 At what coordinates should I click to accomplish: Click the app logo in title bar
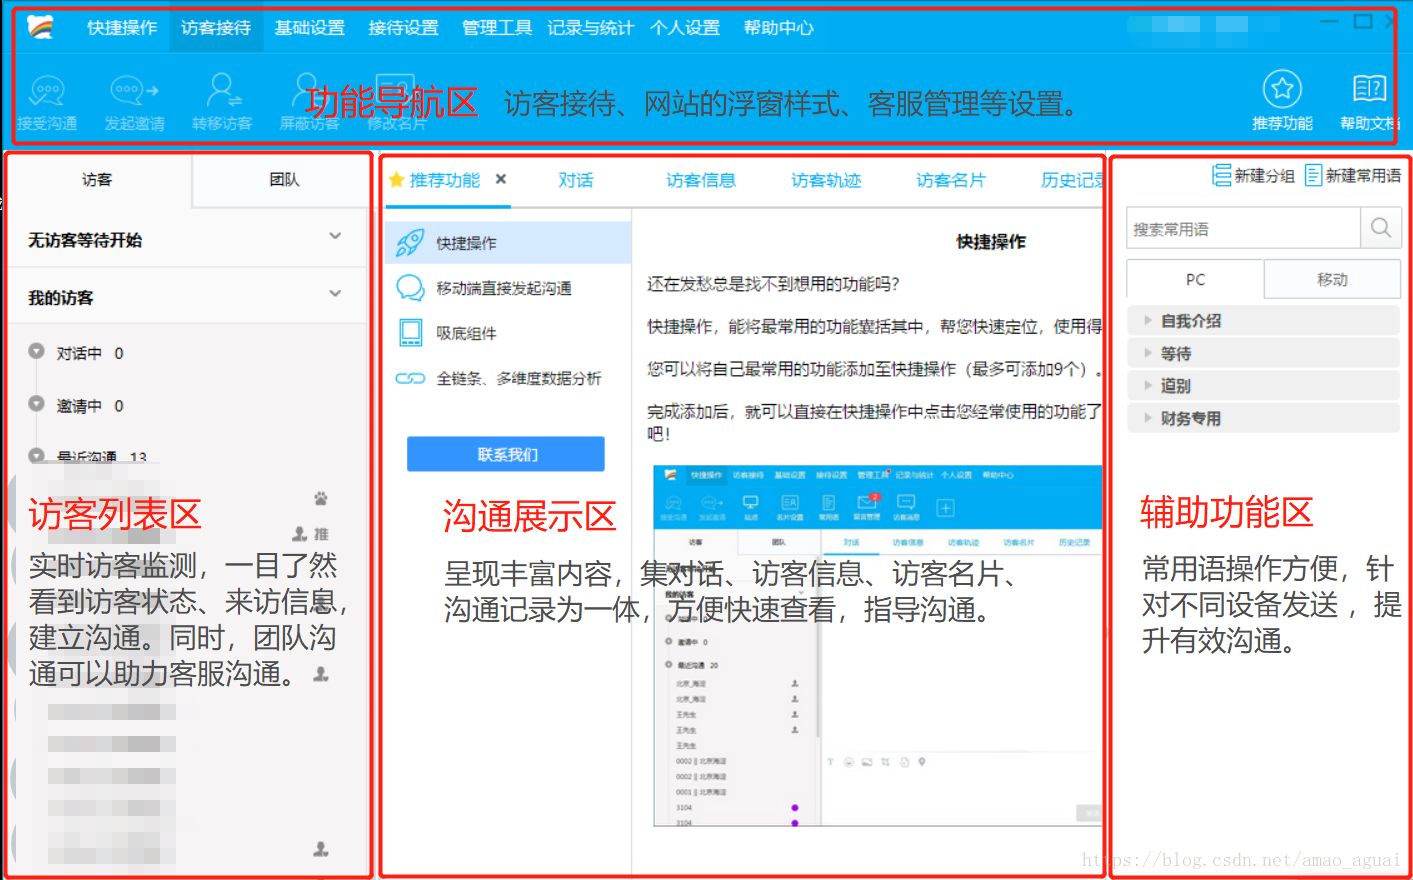40,27
